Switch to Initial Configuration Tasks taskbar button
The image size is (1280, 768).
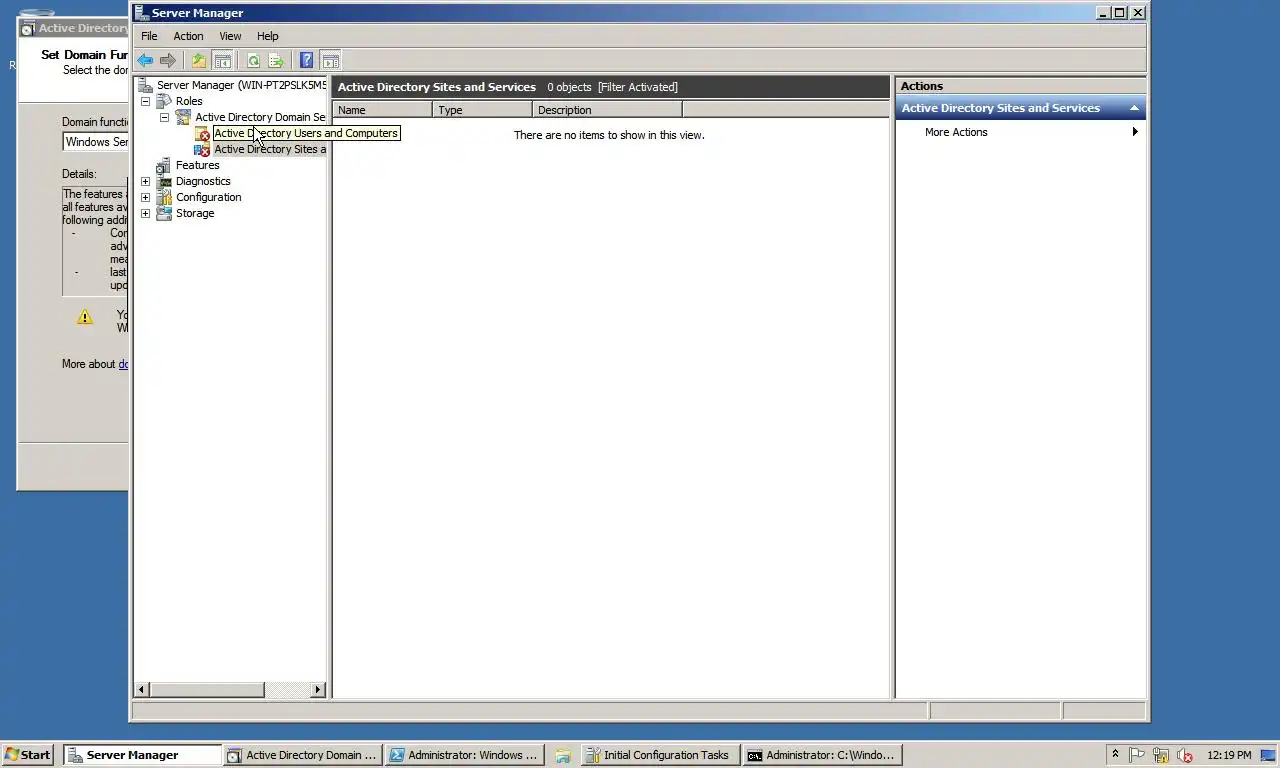point(662,755)
